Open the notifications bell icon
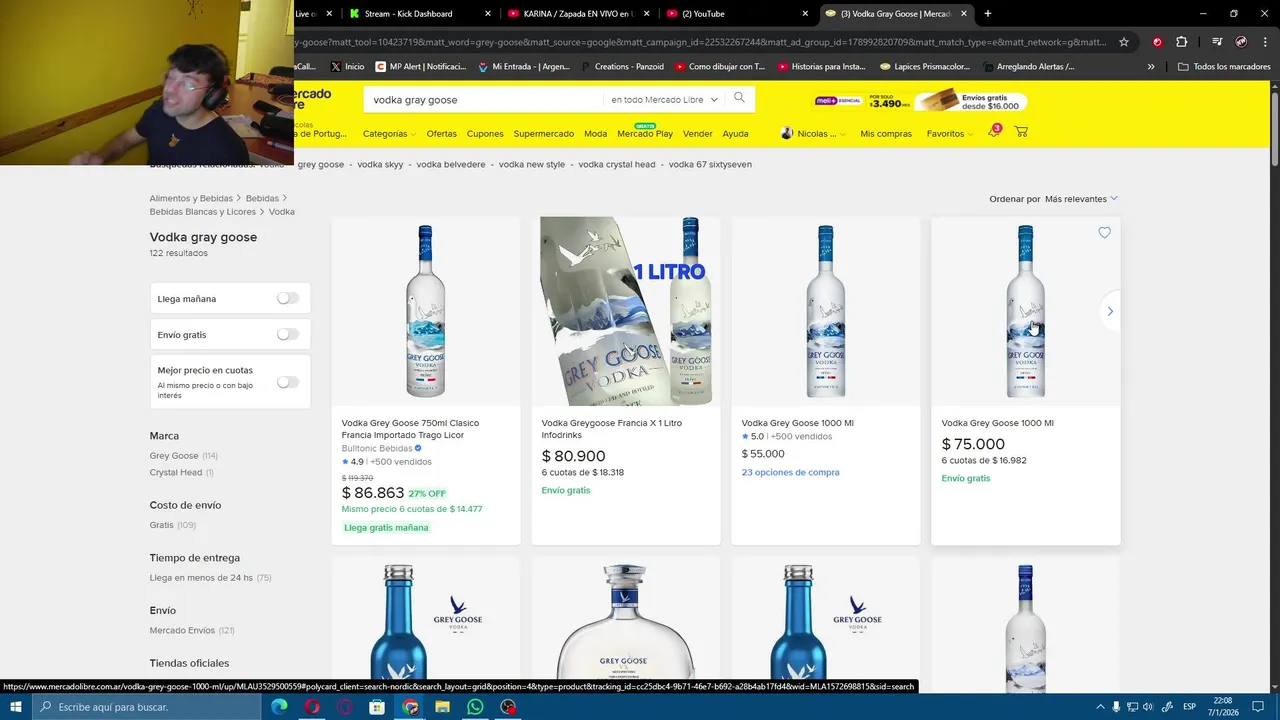Screen dimensions: 1280x720 [x=994, y=132]
